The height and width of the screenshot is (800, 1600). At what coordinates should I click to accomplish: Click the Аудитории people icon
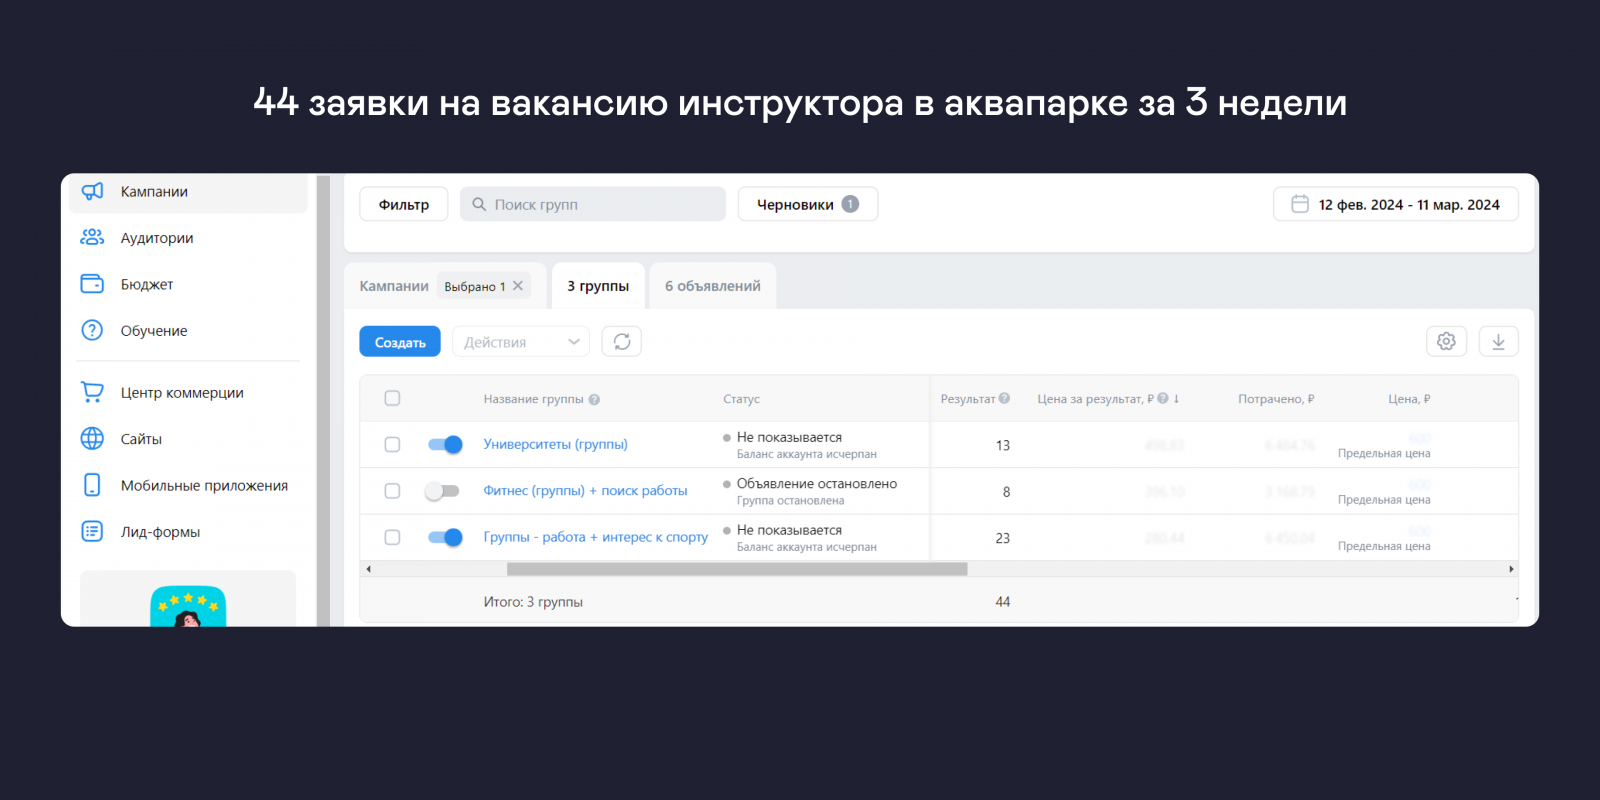pyautogui.click(x=92, y=237)
